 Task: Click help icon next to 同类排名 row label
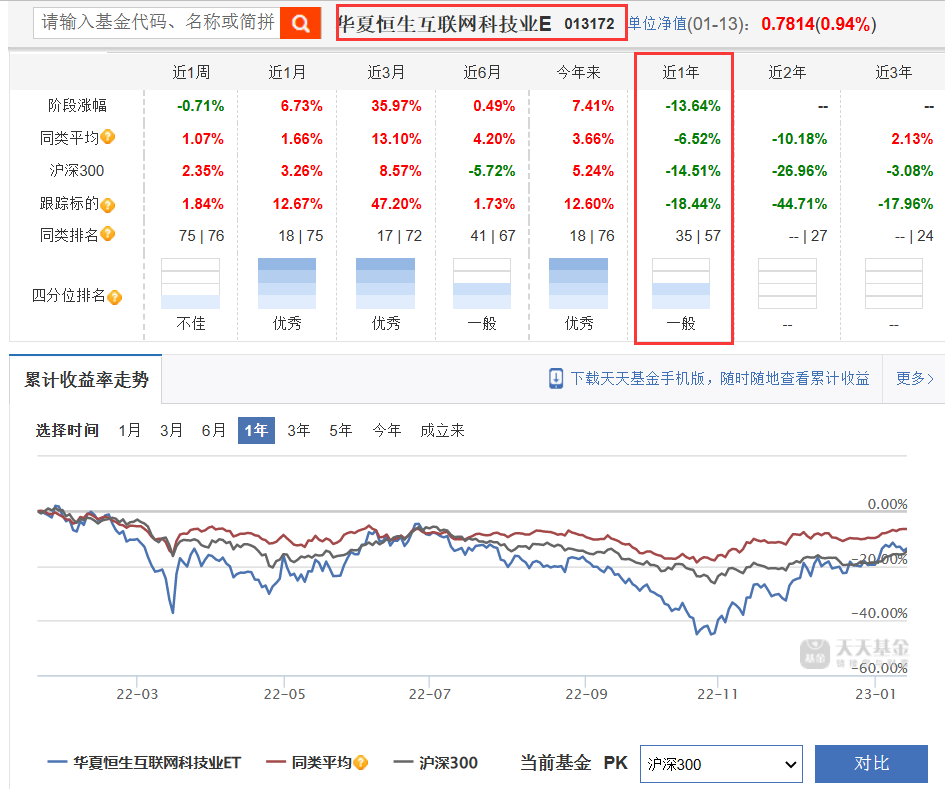[x=108, y=234]
